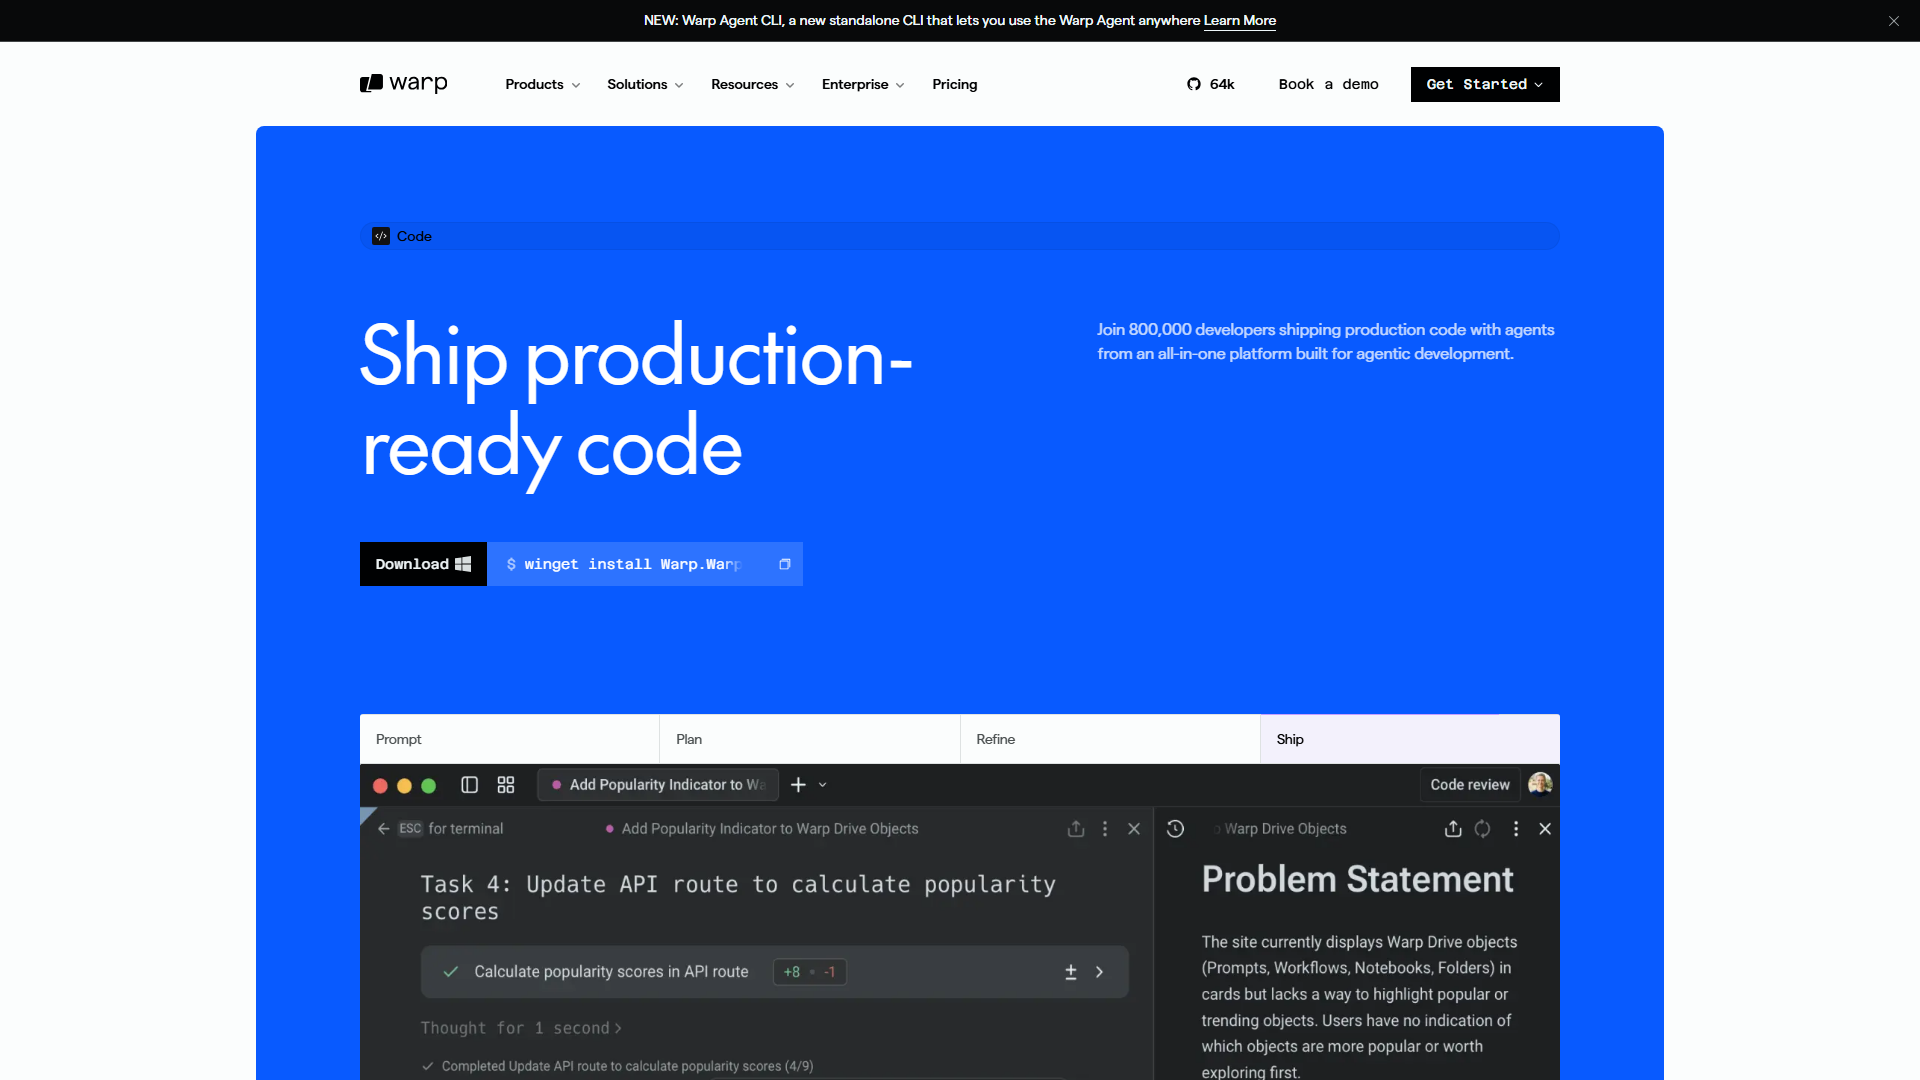Select the Ship tab
The image size is (1920, 1080).
tap(1410, 739)
